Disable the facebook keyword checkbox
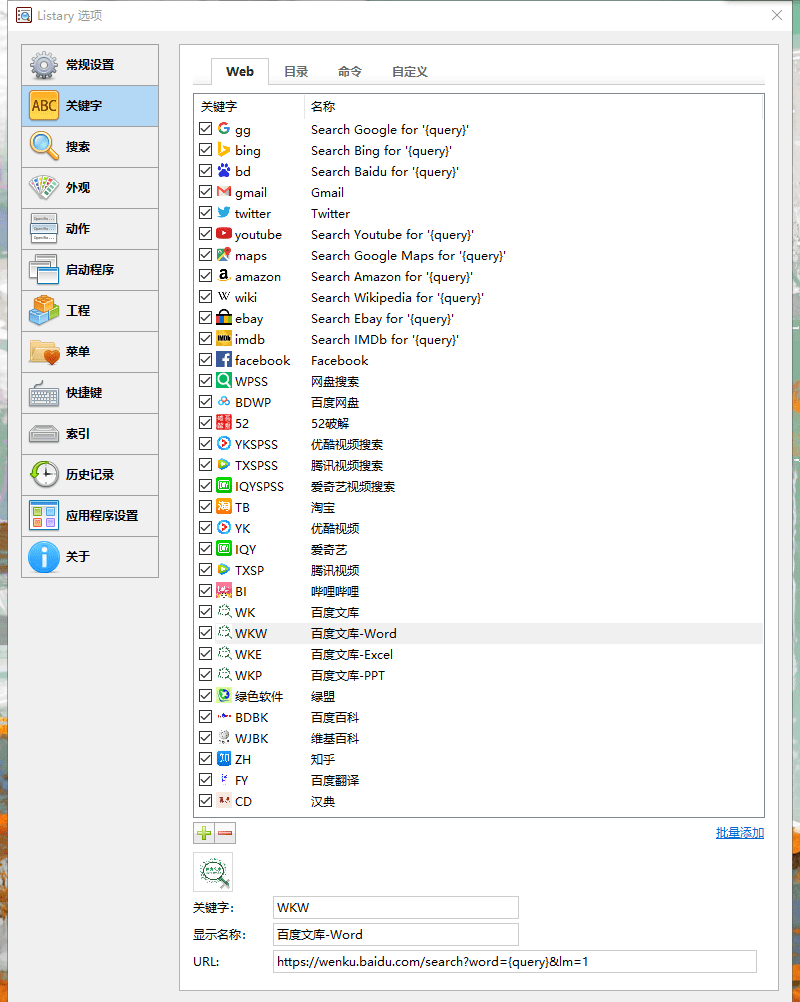Viewport: 800px width, 1002px height. click(x=206, y=361)
